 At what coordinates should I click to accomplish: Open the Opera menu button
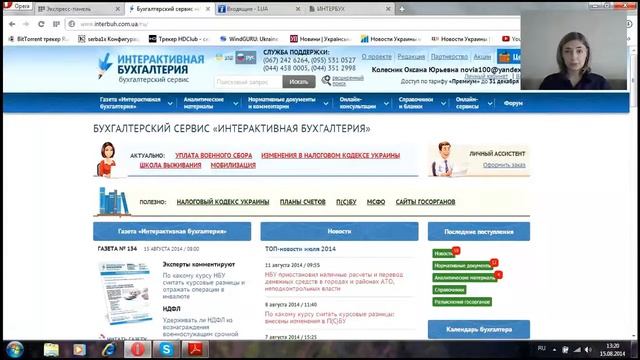(x=18, y=6)
